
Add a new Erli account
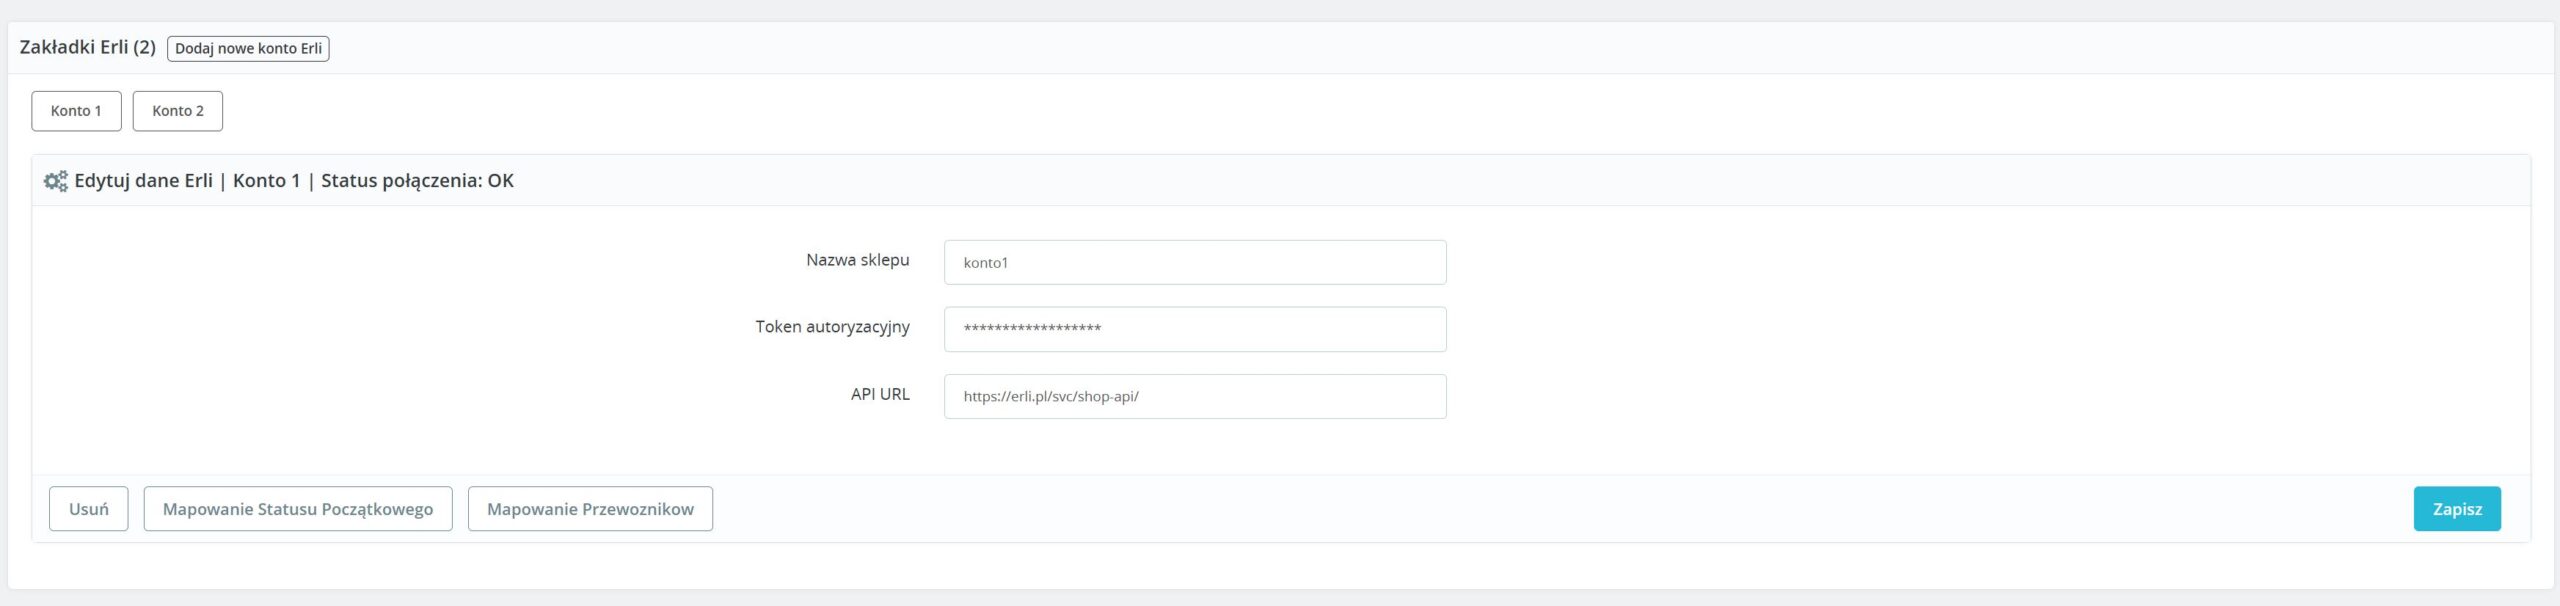click(x=248, y=48)
